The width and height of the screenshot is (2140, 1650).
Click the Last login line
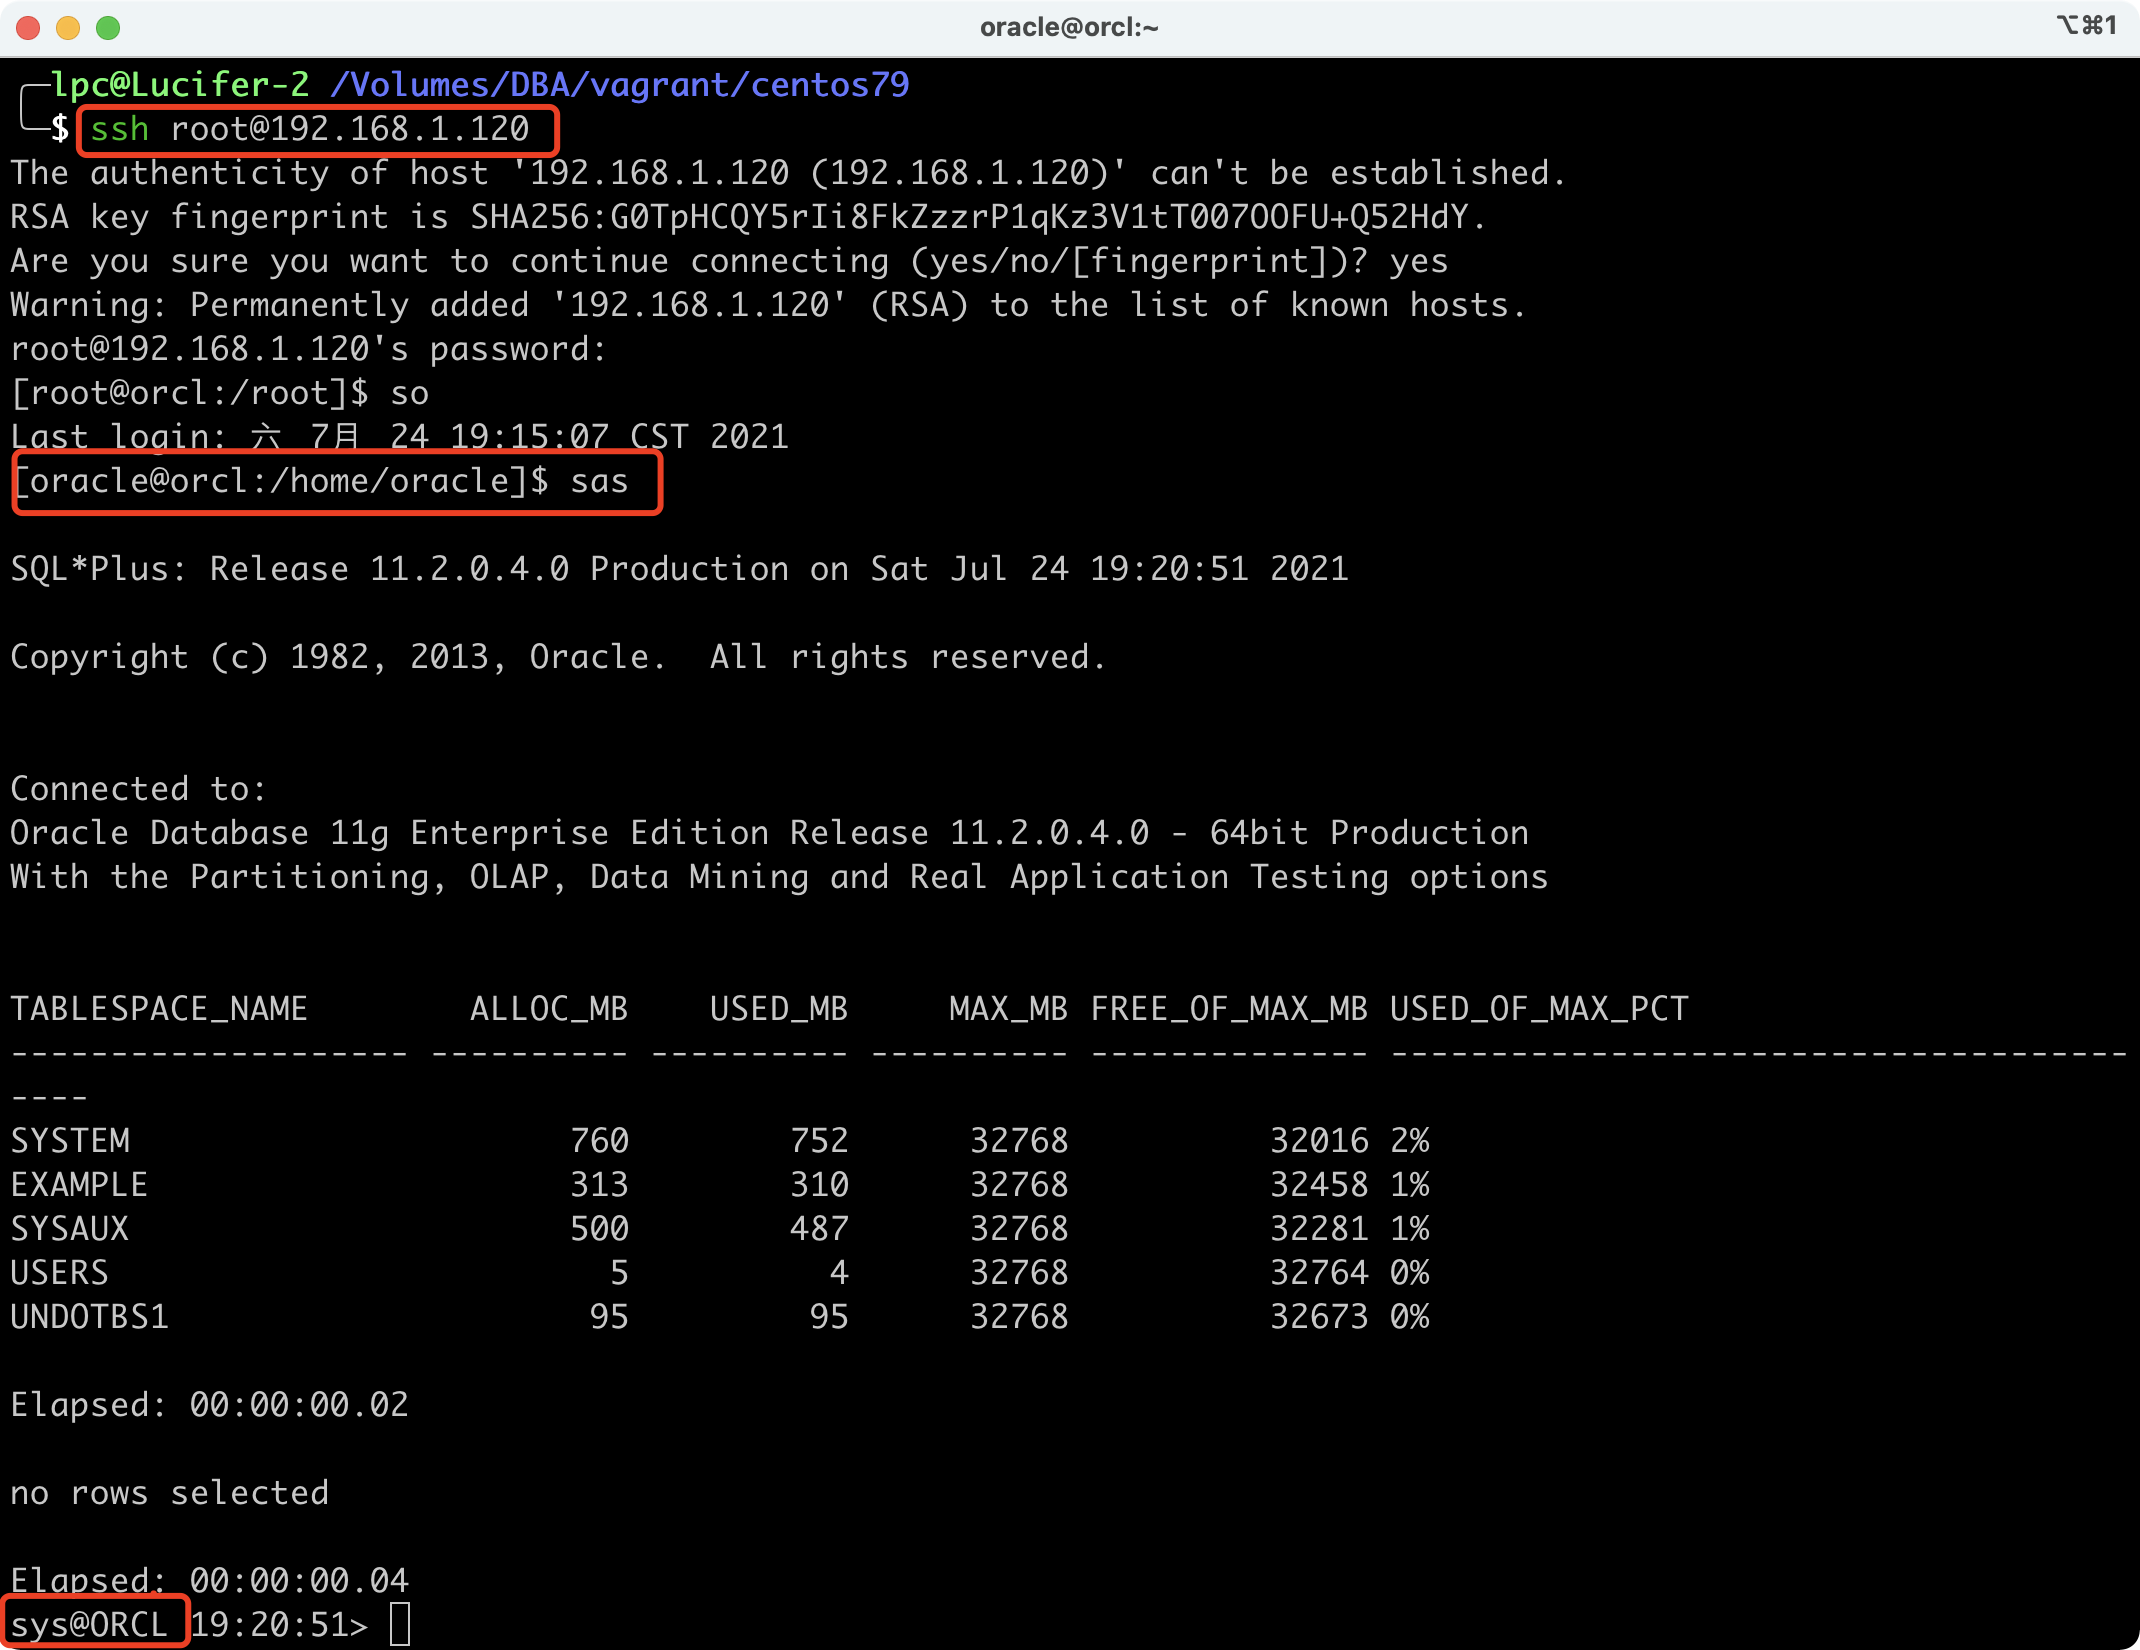point(400,437)
